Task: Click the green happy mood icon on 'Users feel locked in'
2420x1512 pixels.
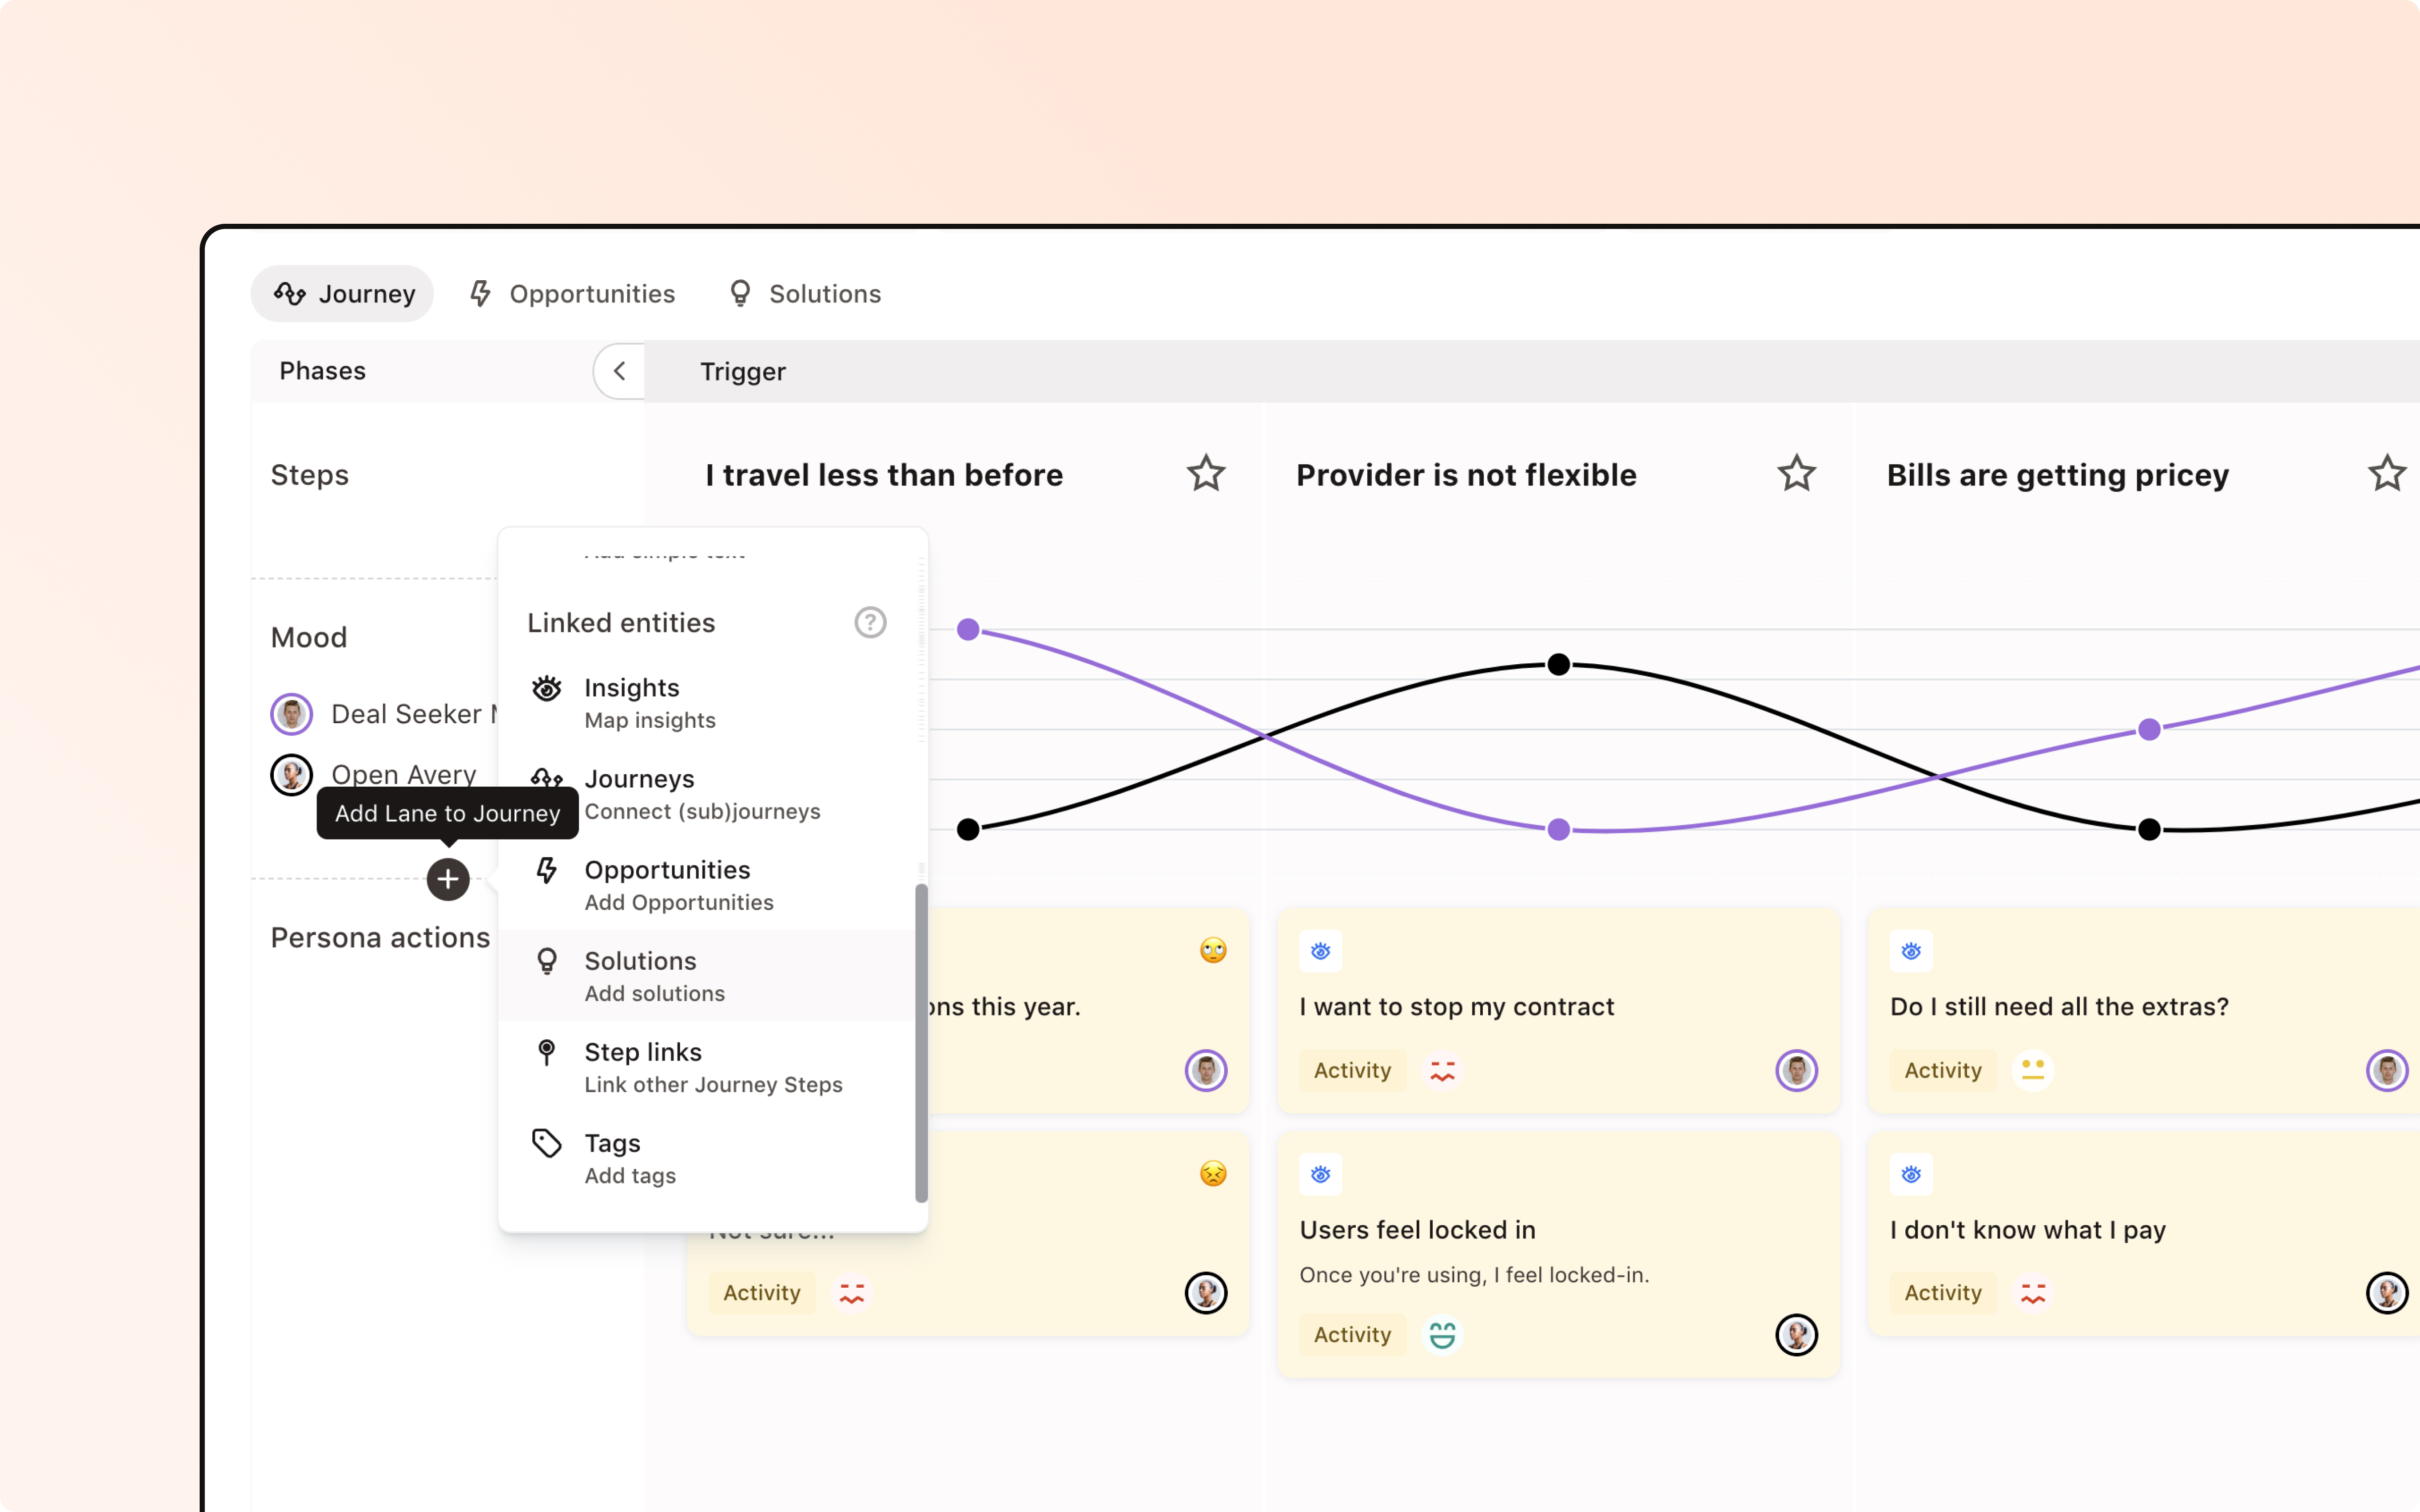Action: [x=1442, y=1335]
